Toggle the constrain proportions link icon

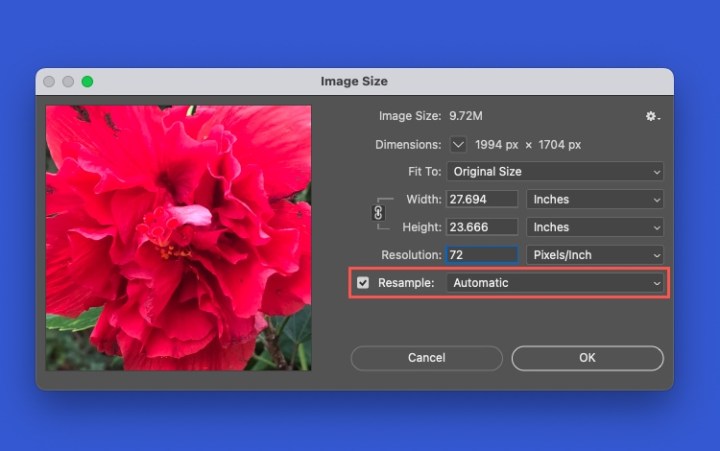pyautogui.click(x=378, y=213)
